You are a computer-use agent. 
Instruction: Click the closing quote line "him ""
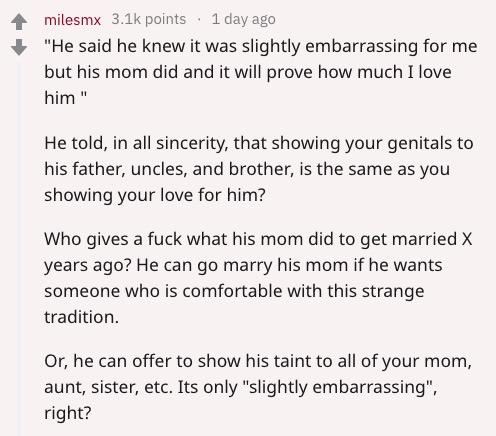coord(65,98)
